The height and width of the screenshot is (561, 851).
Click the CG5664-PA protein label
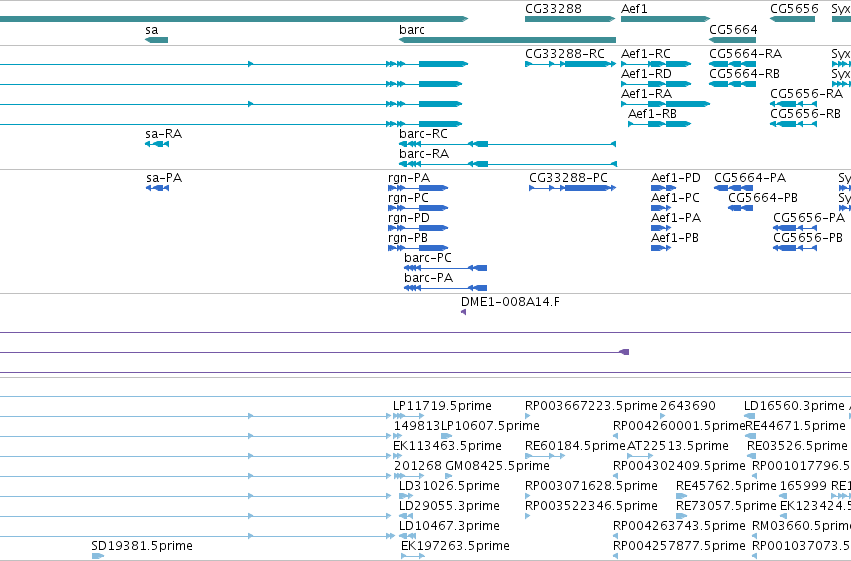click(750, 178)
